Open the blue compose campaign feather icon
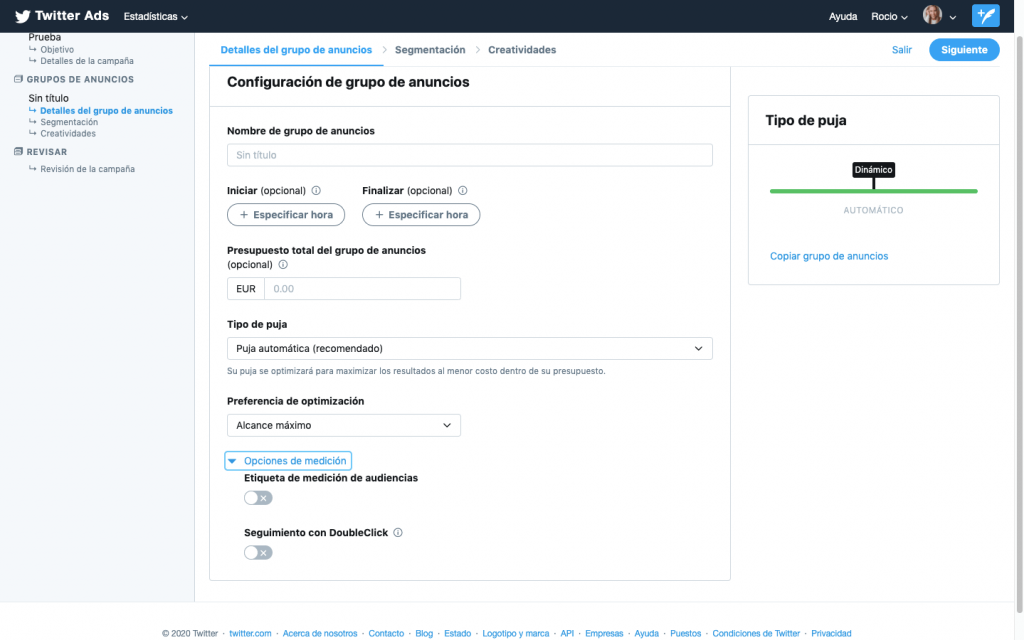Image resolution: width=1024 pixels, height=640 pixels. [x=985, y=15]
